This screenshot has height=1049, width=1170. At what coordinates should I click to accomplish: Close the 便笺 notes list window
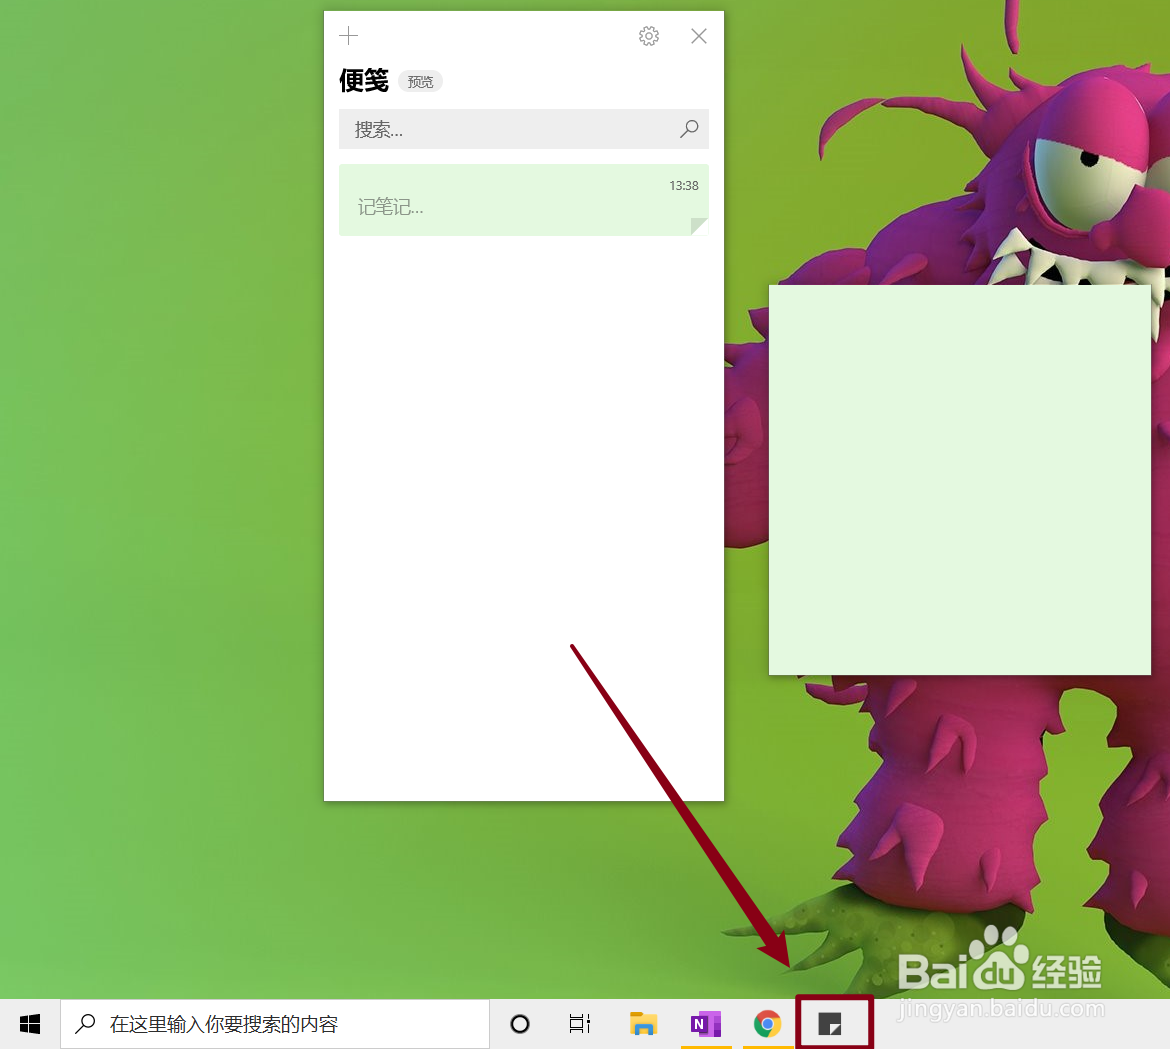tap(698, 35)
